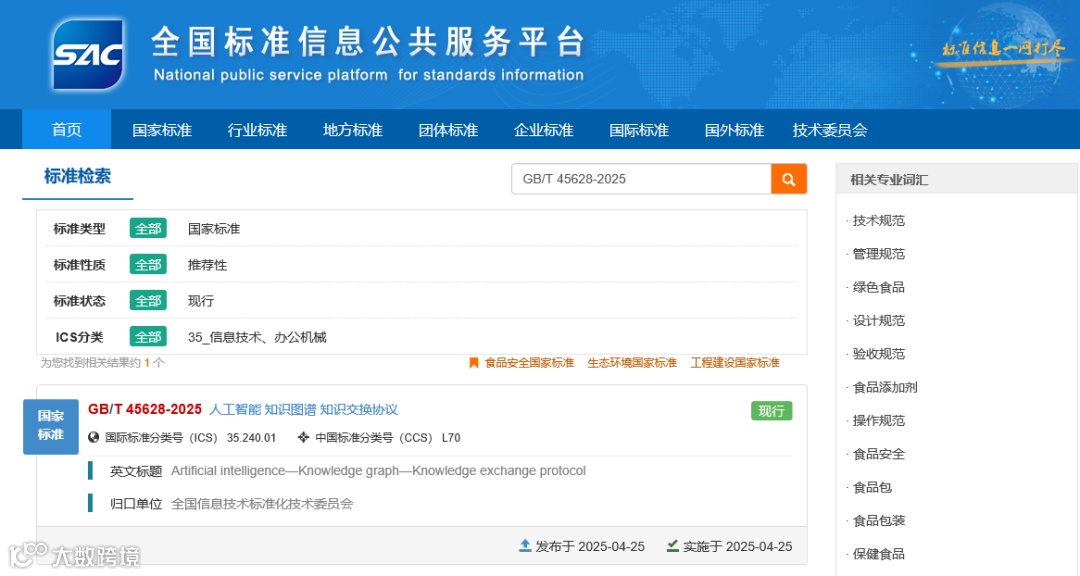Open 食品安全国家标准 link

click(x=529, y=362)
